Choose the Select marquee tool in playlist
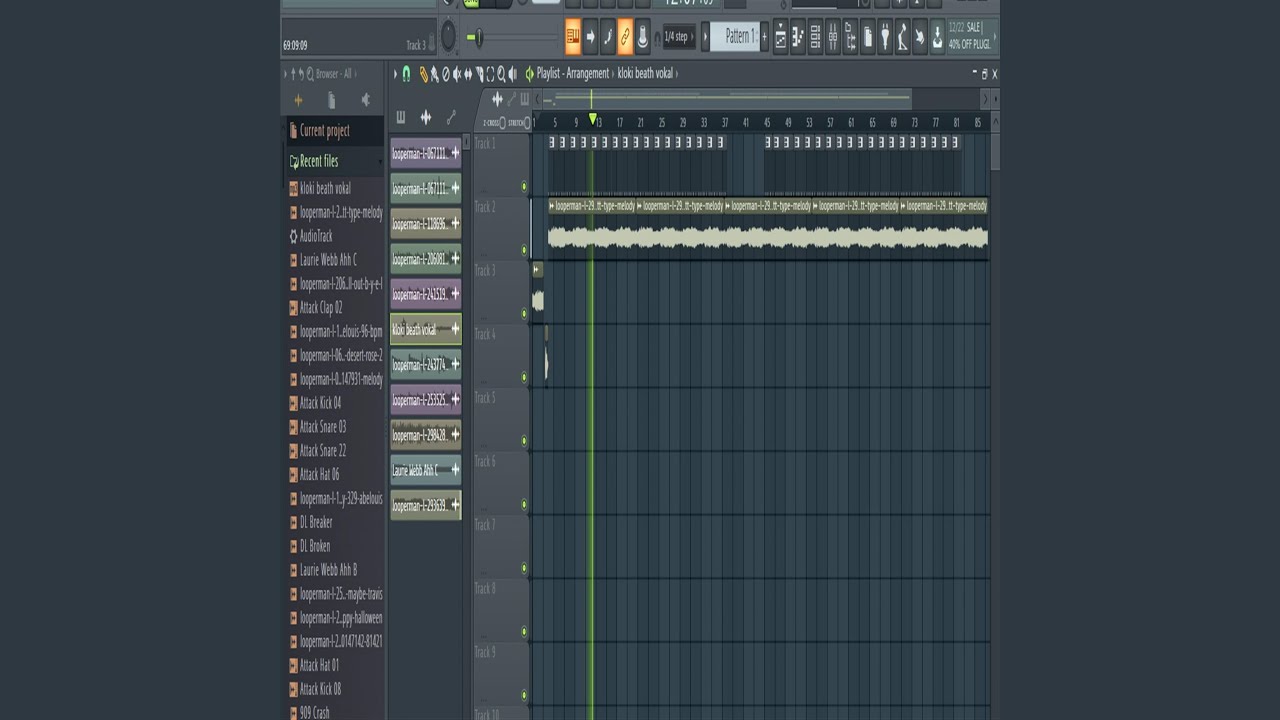Viewport: 1280px width, 720px height. click(x=490, y=74)
